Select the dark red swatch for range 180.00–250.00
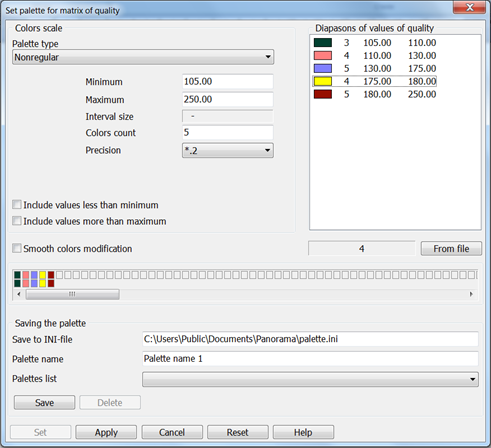The image size is (491, 448). click(323, 94)
